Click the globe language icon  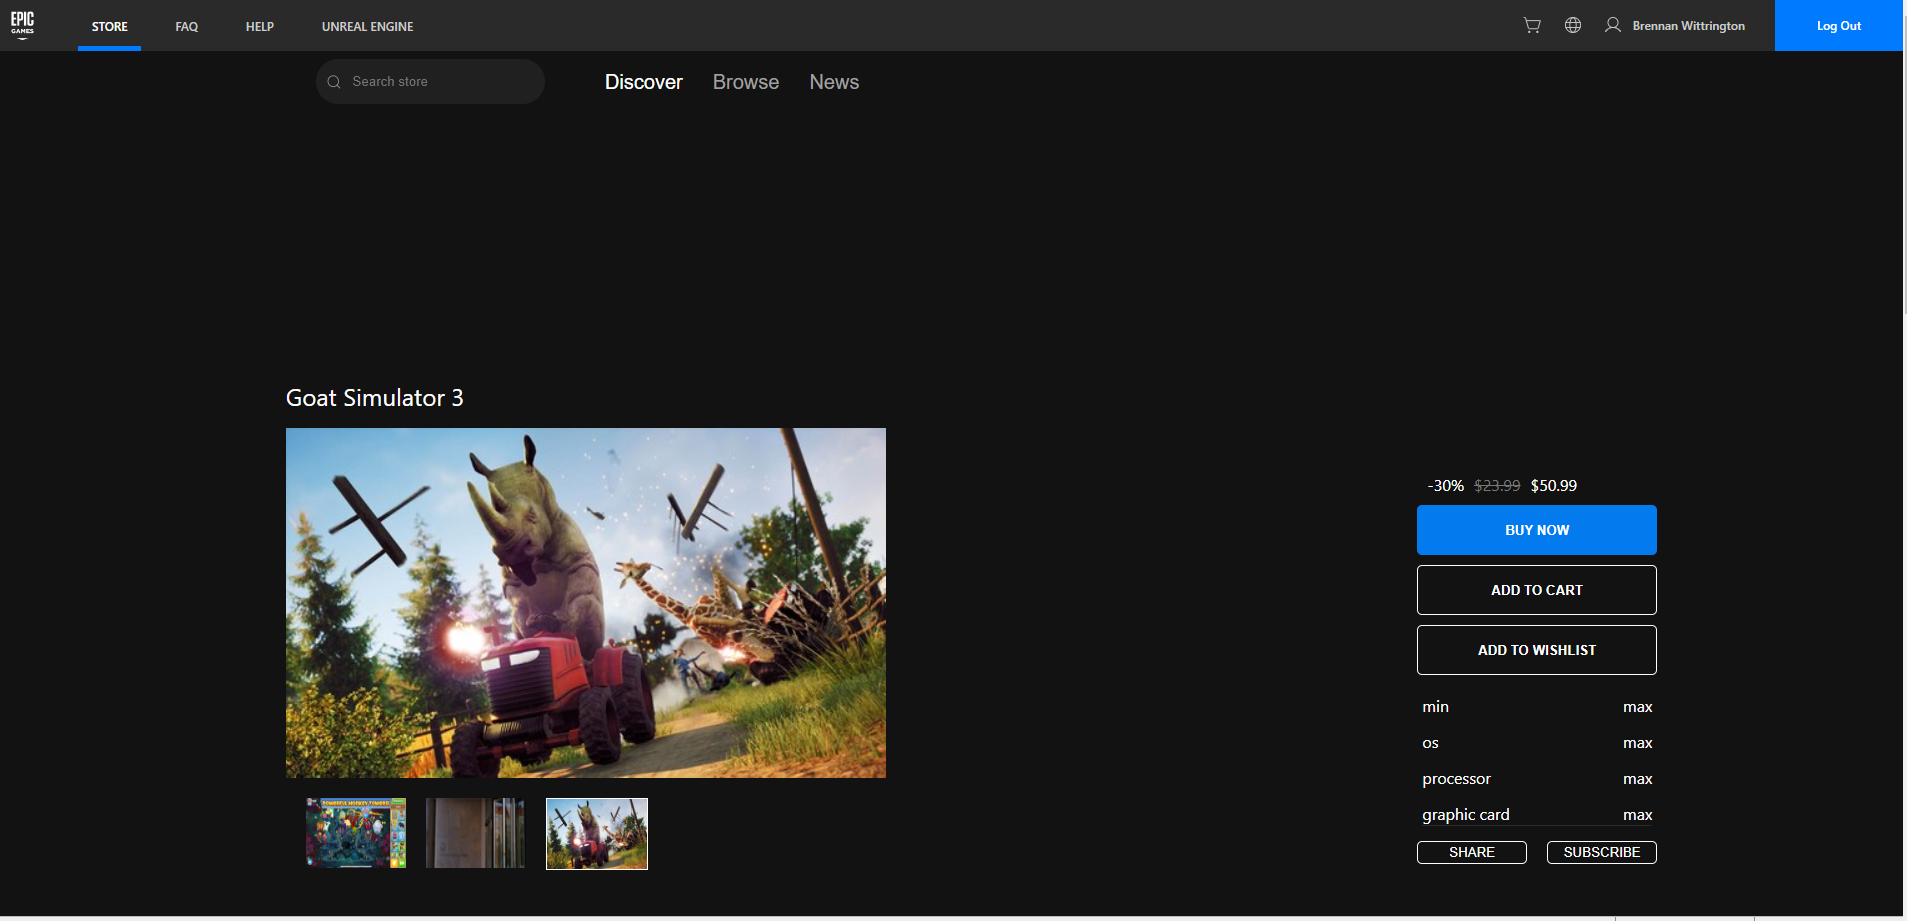pos(1573,25)
